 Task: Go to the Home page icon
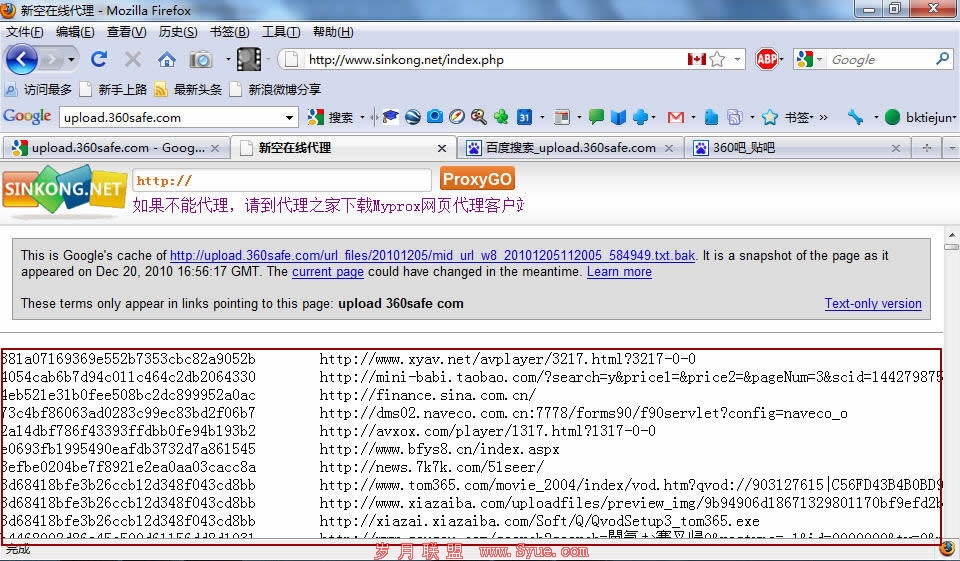(167, 59)
